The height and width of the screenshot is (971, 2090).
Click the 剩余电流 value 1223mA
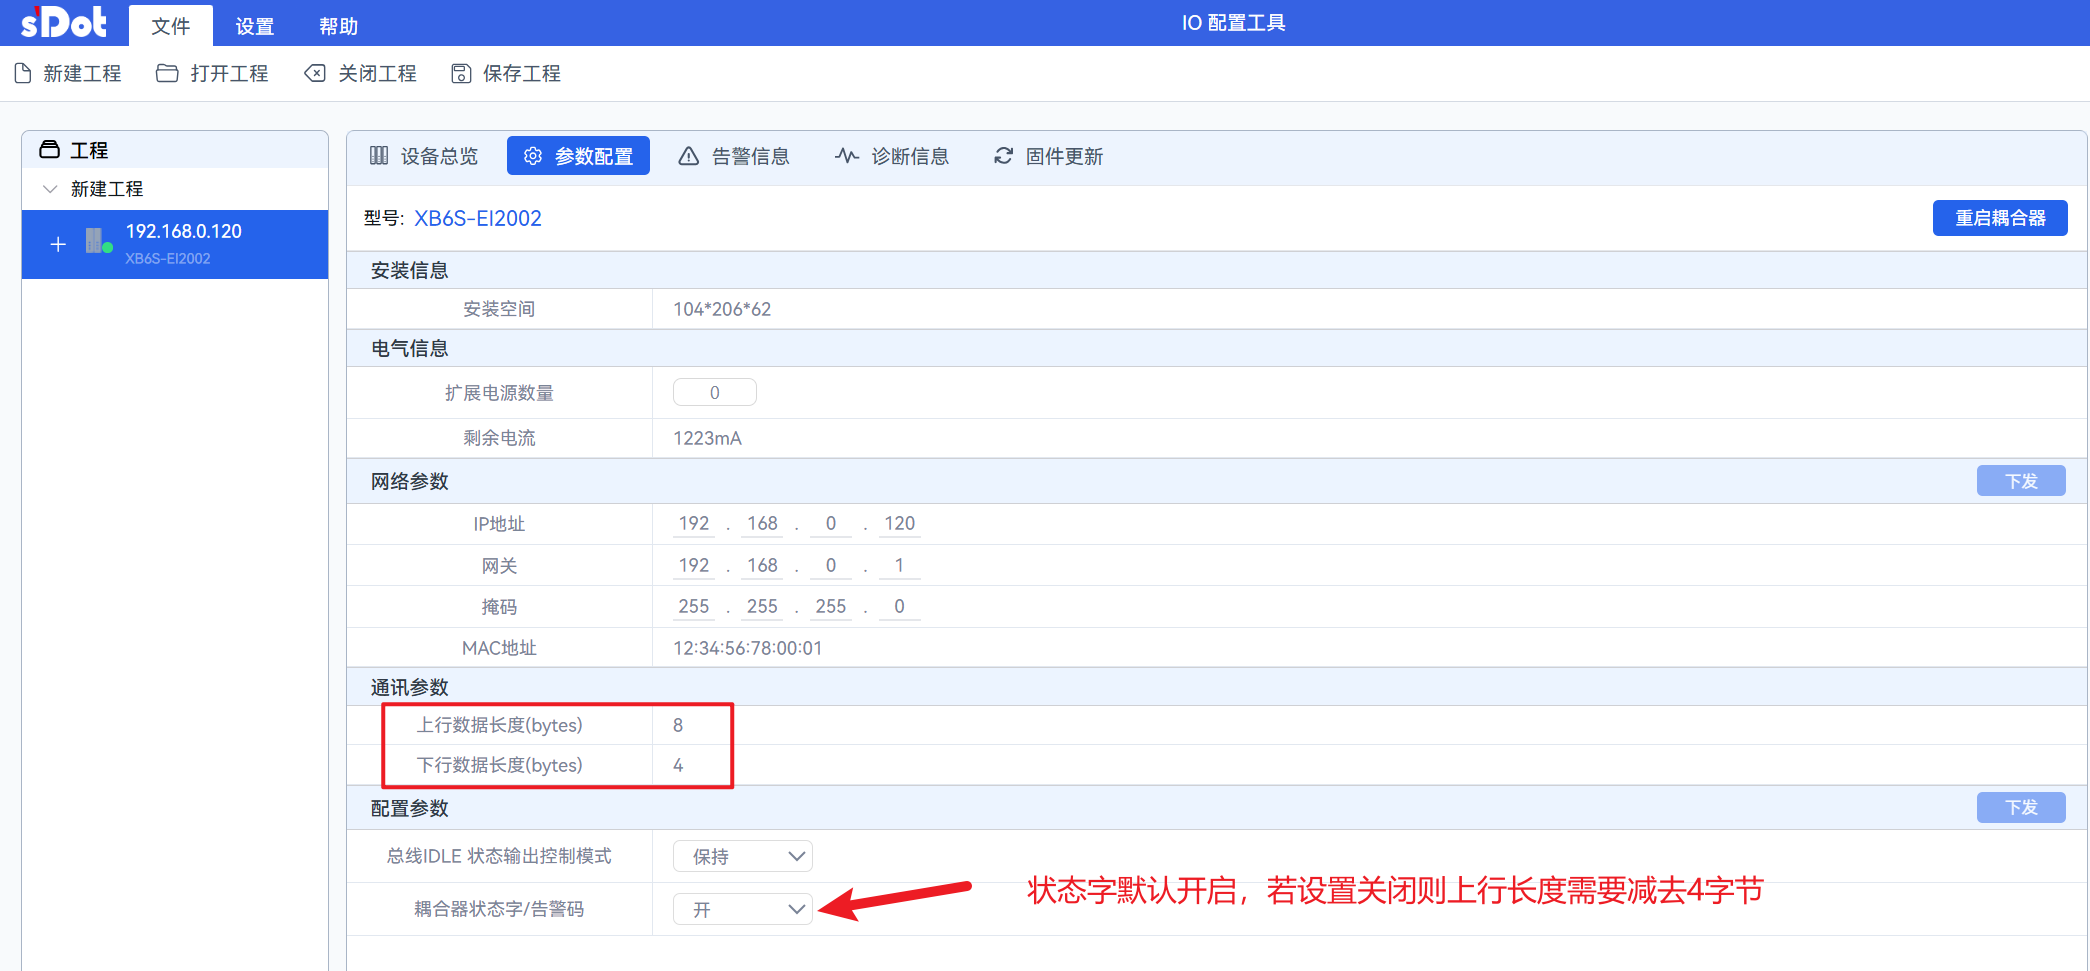(707, 438)
